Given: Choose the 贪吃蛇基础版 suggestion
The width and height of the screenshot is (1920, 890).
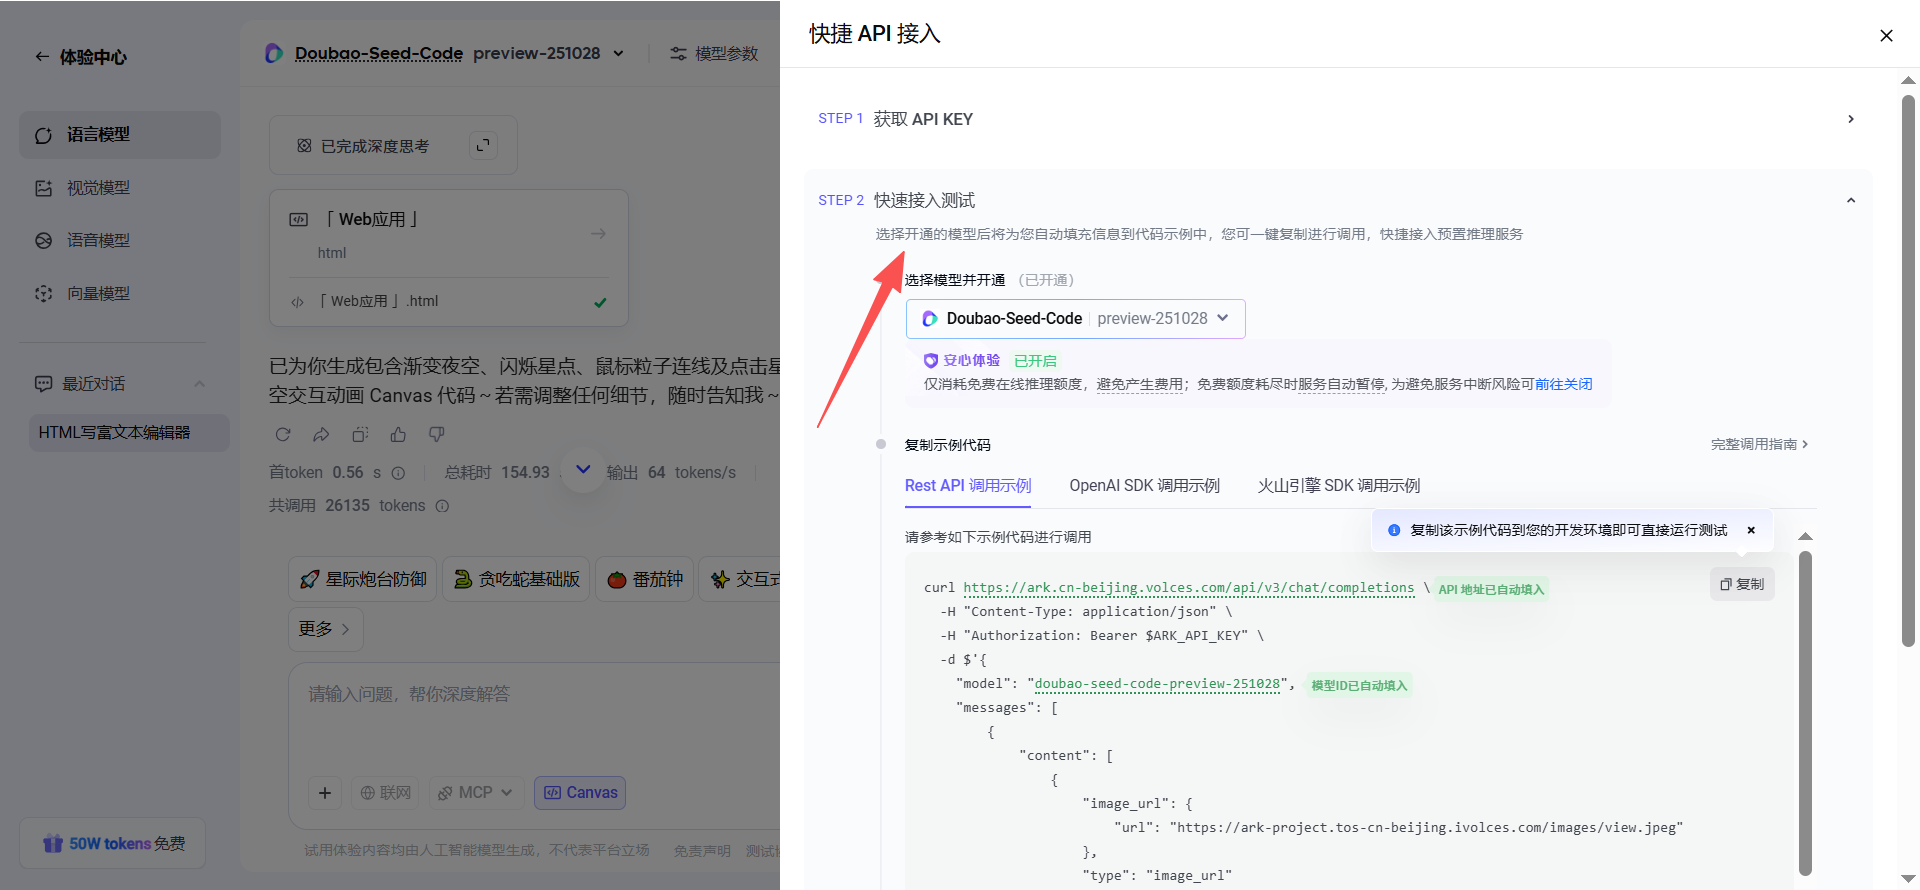Looking at the screenshot, I should point(516,579).
